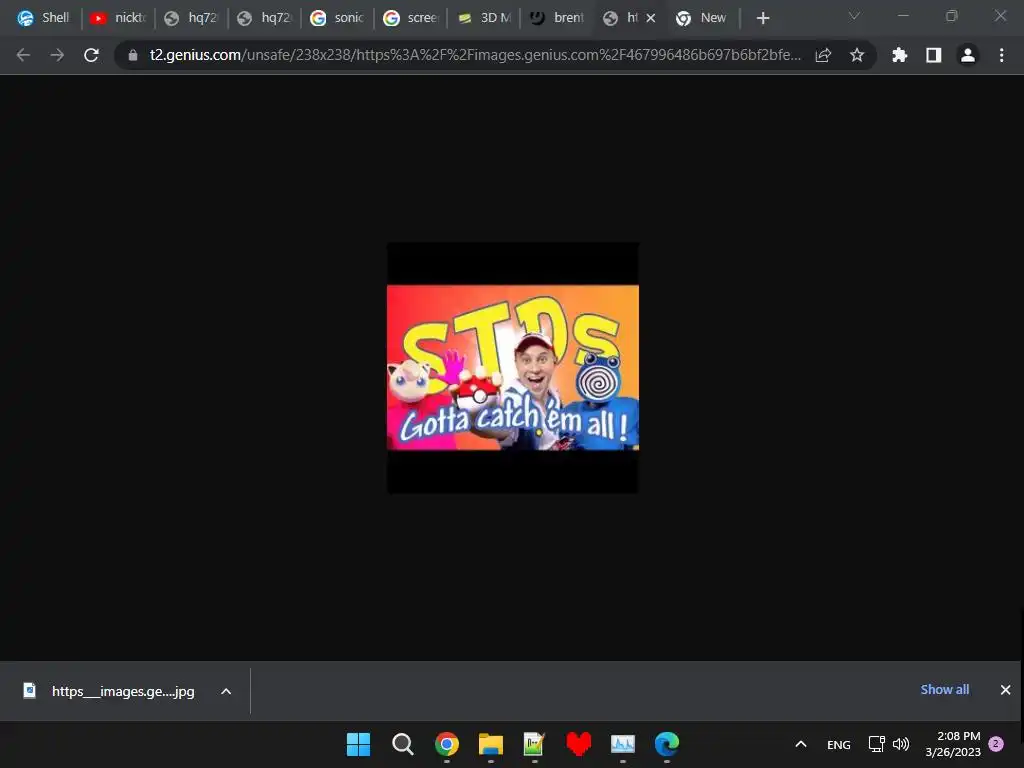Close the downloads bar
The image size is (1024, 768).
1006,690
